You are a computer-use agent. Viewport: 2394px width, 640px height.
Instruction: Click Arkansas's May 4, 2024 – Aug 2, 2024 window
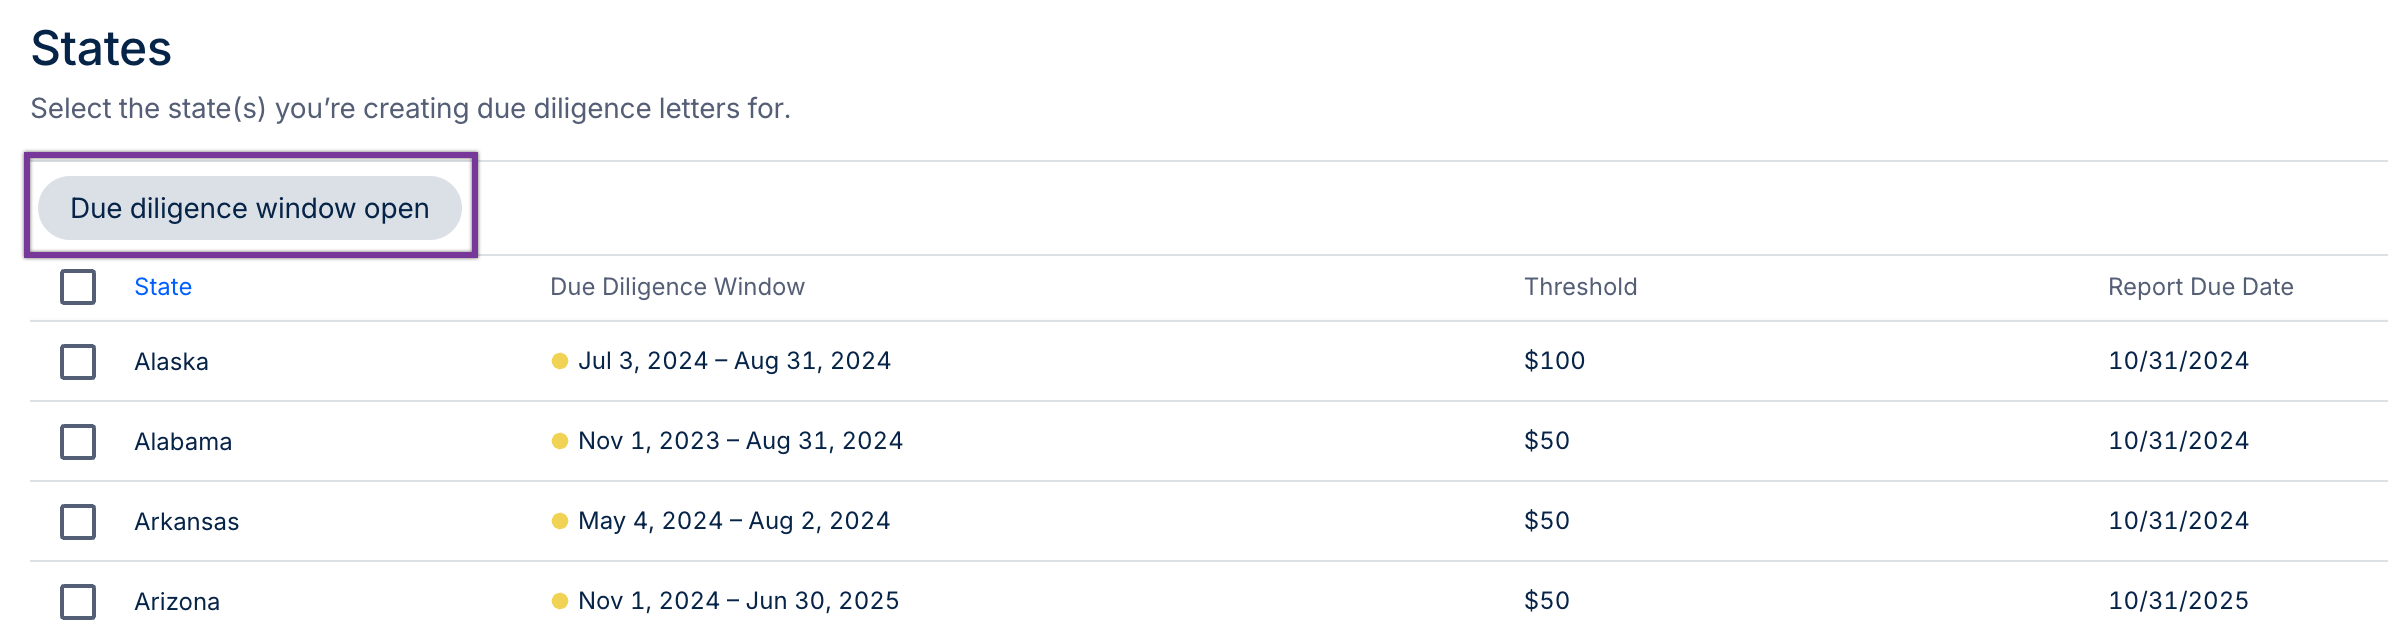[734, 521]
